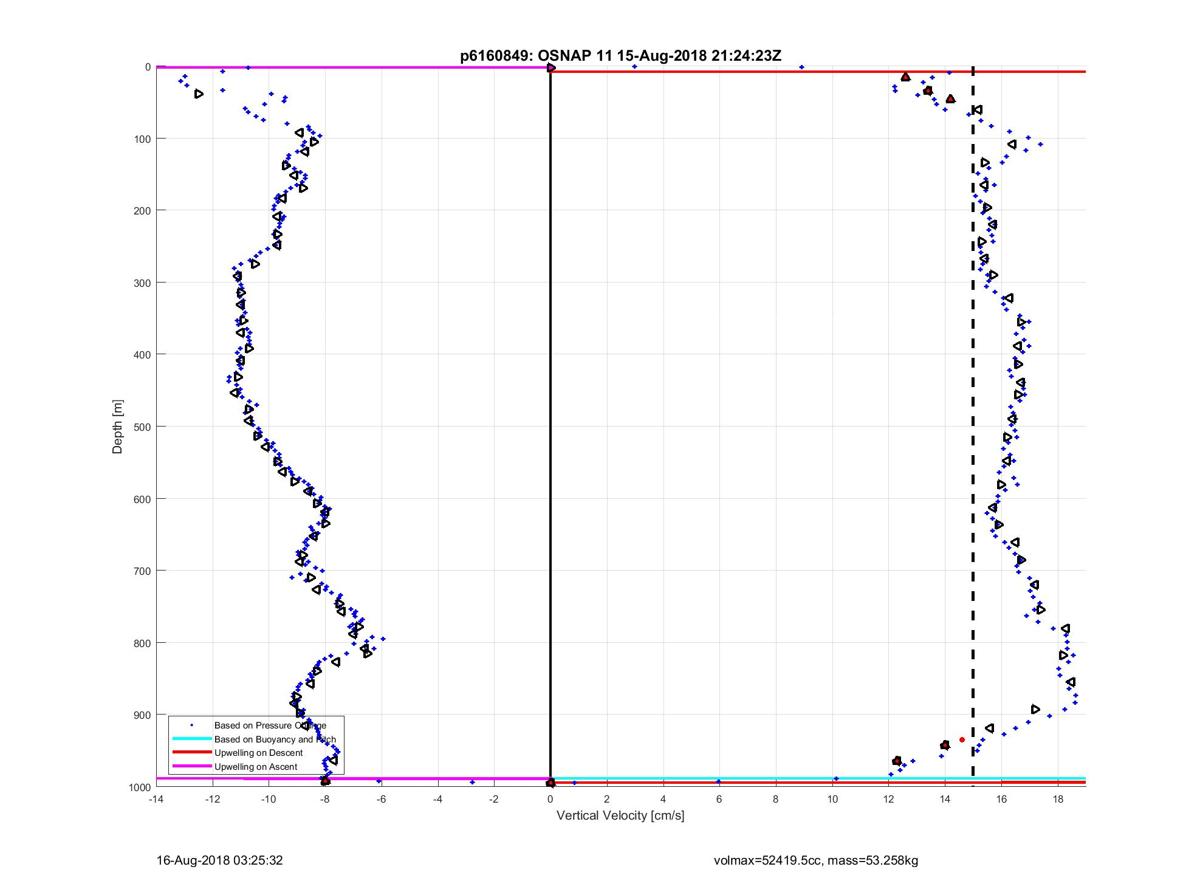This screenshot has height=885, width=1200.
Task: Click velocity axis tick label "-2"
Action: tap(494, 799)
